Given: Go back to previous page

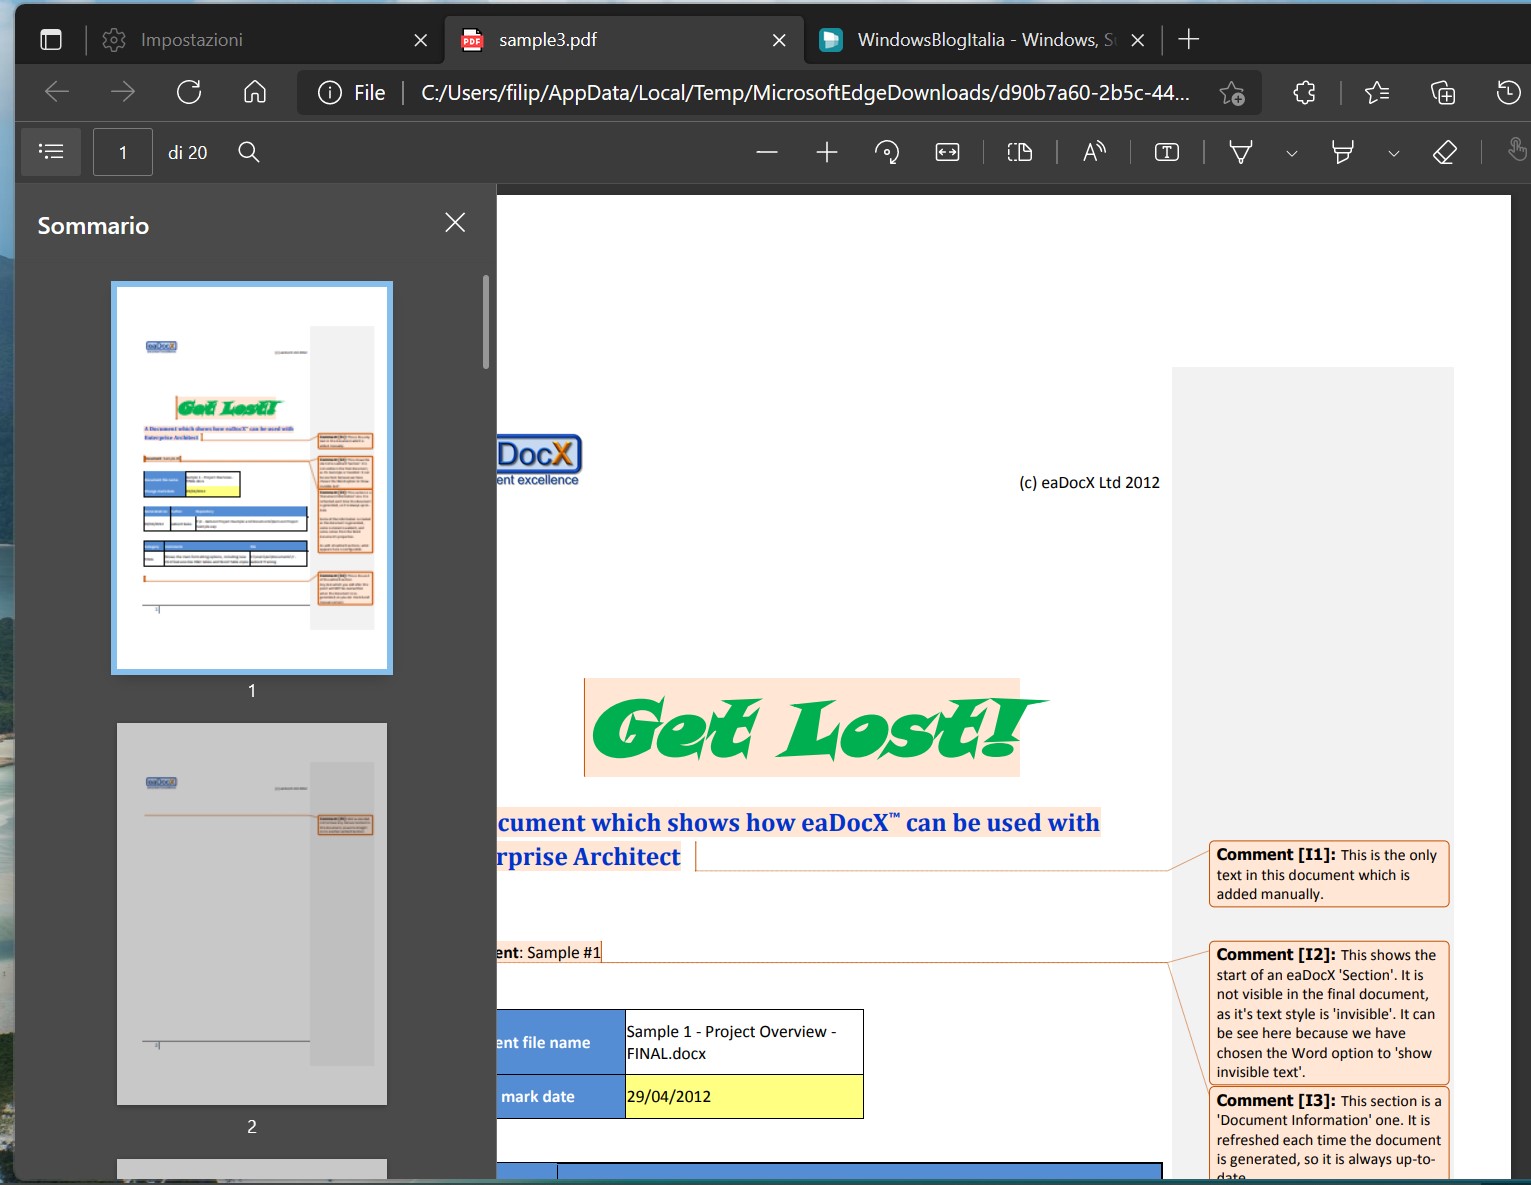Looking at the screenshot, I should pos(57,93).
